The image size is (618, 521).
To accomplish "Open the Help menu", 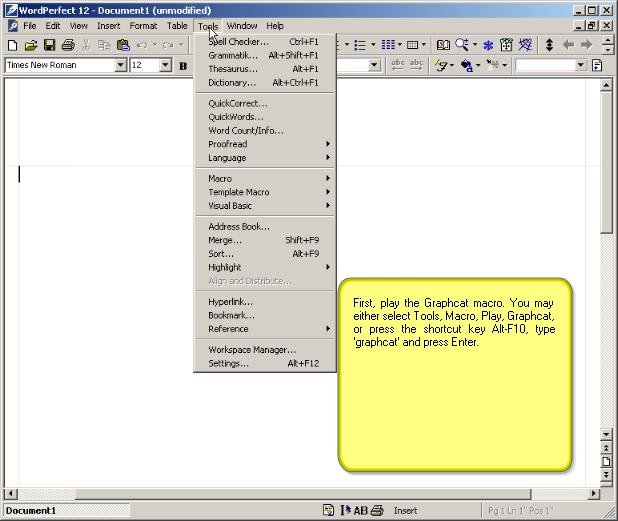I will click(x=275, y=26).
